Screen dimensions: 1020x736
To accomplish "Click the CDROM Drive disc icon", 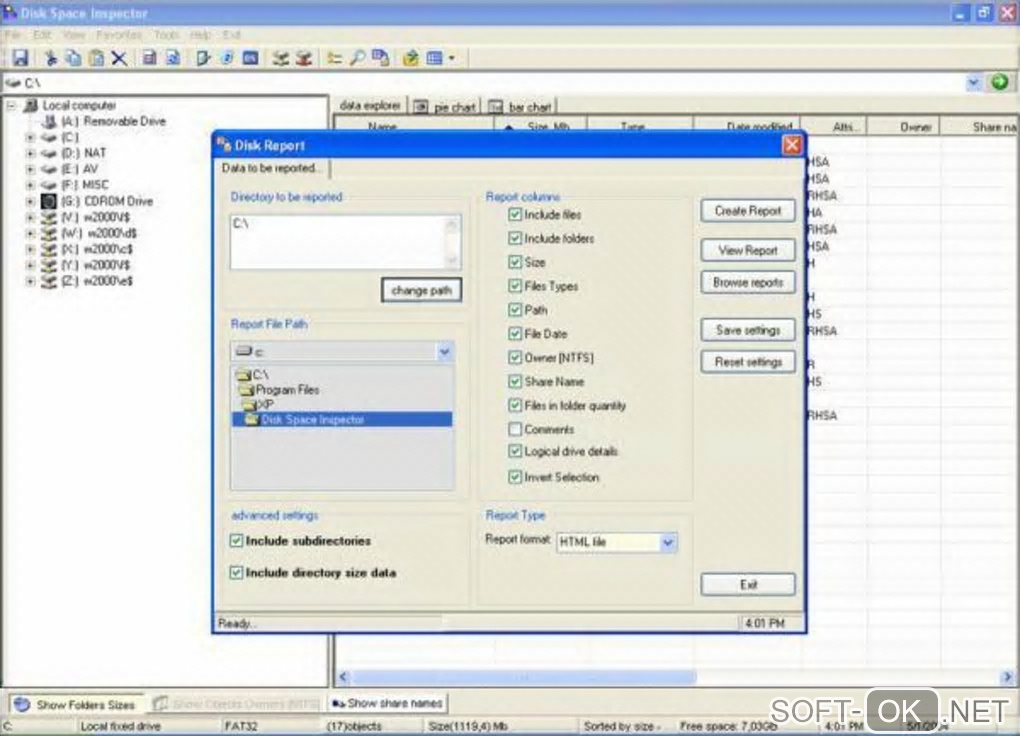I will pyautogui.click(x=48, y=201).
